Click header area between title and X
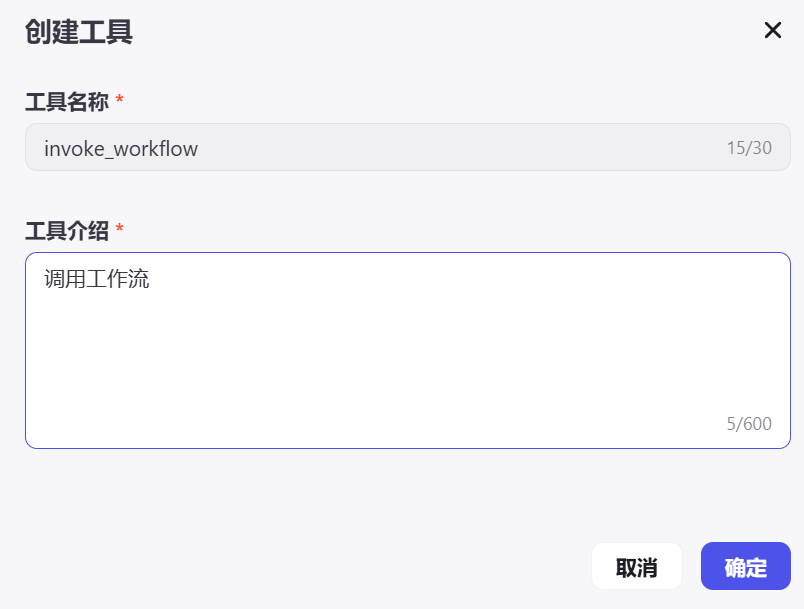 [x=450, y=32]
